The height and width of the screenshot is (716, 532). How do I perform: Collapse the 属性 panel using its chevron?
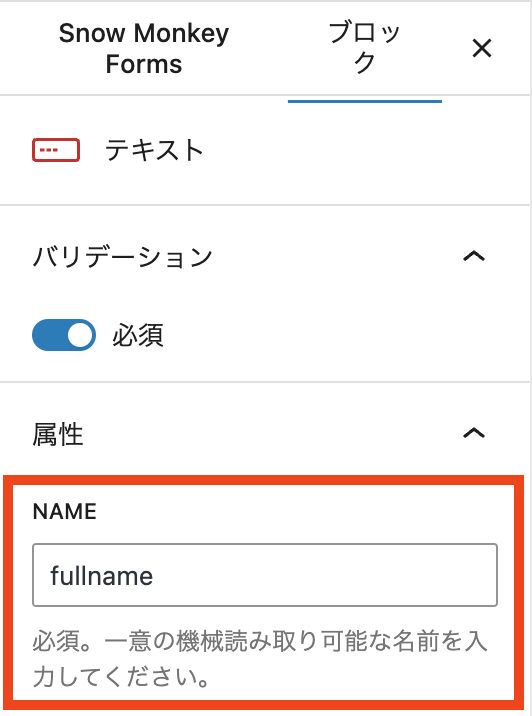[474, 432]
